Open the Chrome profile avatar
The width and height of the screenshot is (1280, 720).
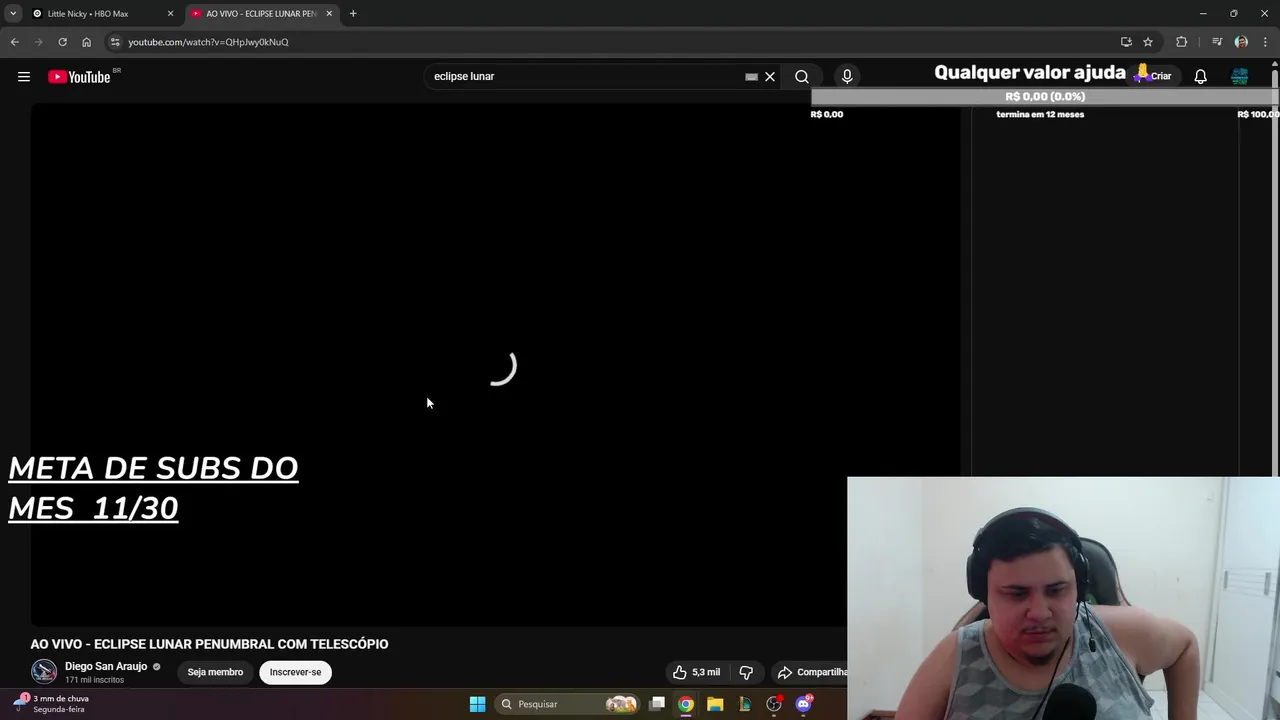1241,42
